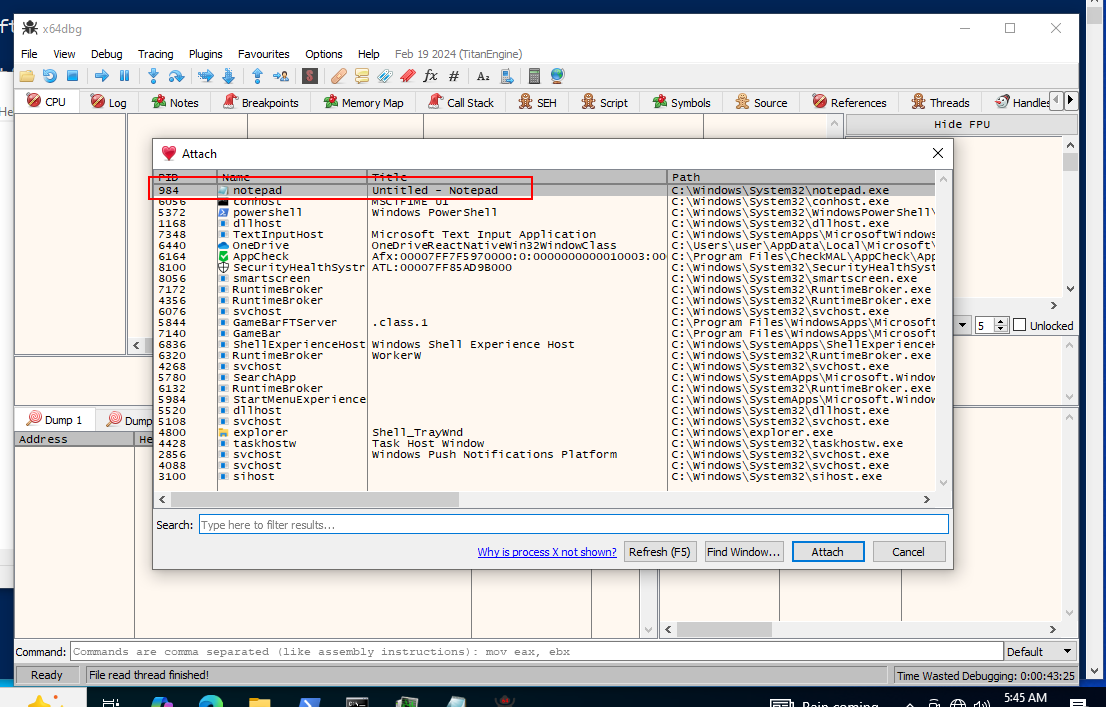Open the Scylla plugin icon
This screenshot has height=707, width=1106.
coord(310,75)
